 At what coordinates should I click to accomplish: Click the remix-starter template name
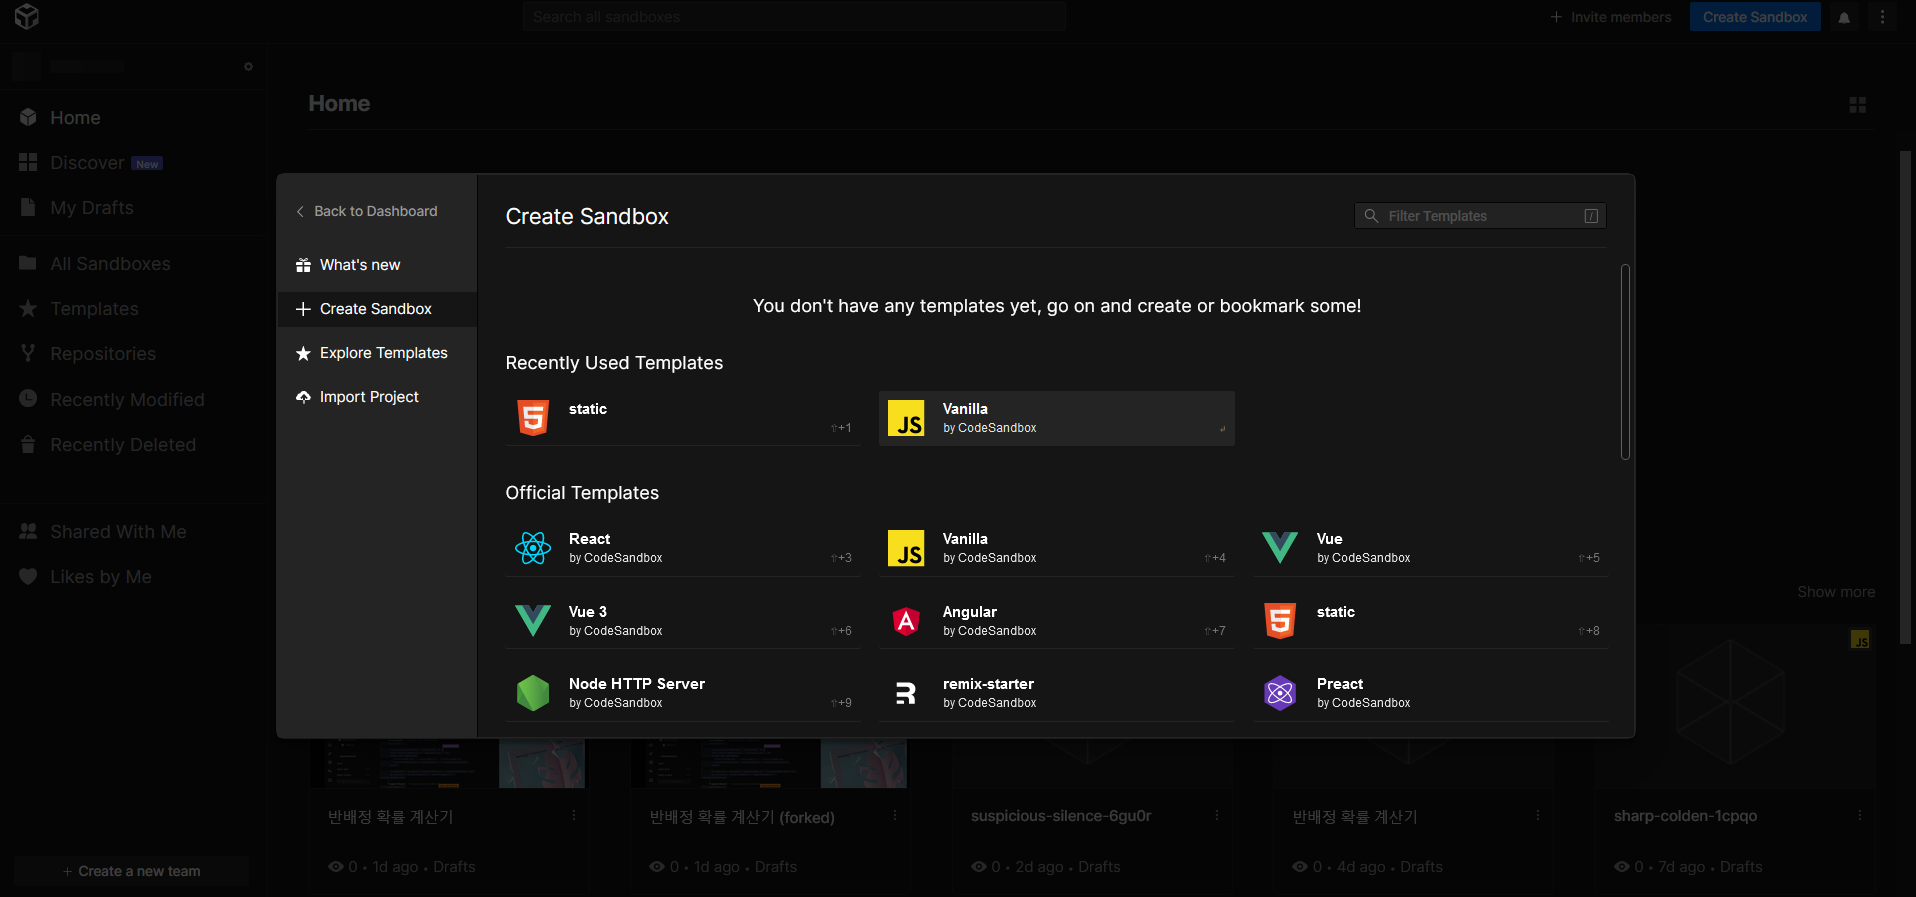click(x=988, y=684)
